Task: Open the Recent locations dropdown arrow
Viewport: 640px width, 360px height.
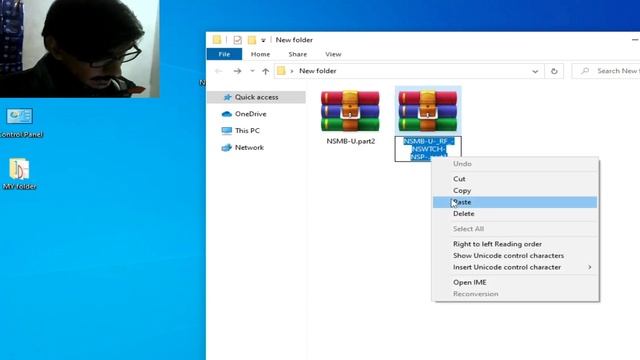Action: pyautogui.click(x=252, y=71)
